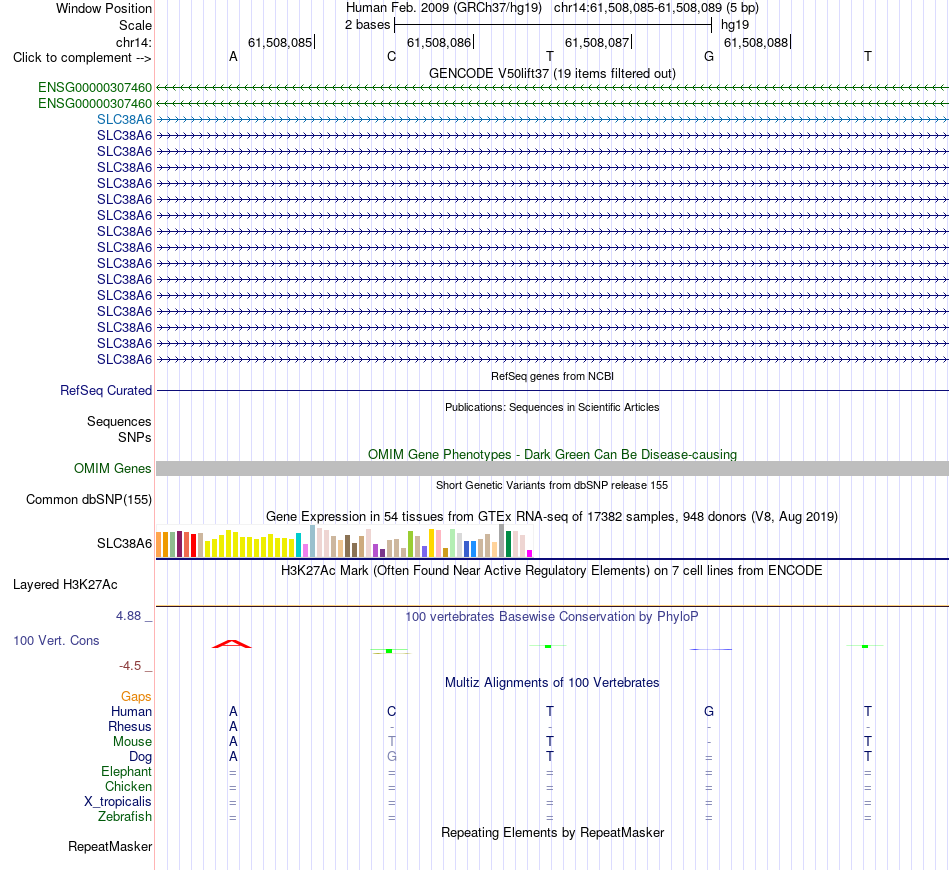Open the GTEx Gene Expression track title
The width and height of the screenshot is (950, 870).
(552, 517)
